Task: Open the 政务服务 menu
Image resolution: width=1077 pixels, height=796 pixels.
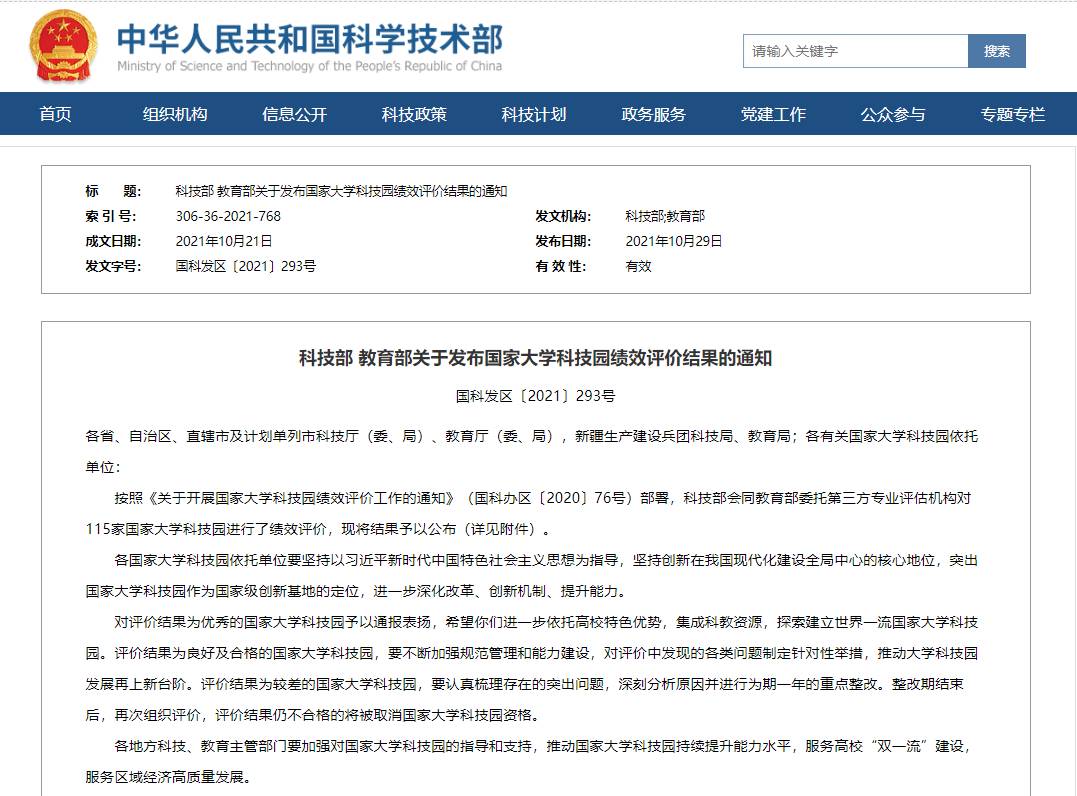Action: coord(653,114)
